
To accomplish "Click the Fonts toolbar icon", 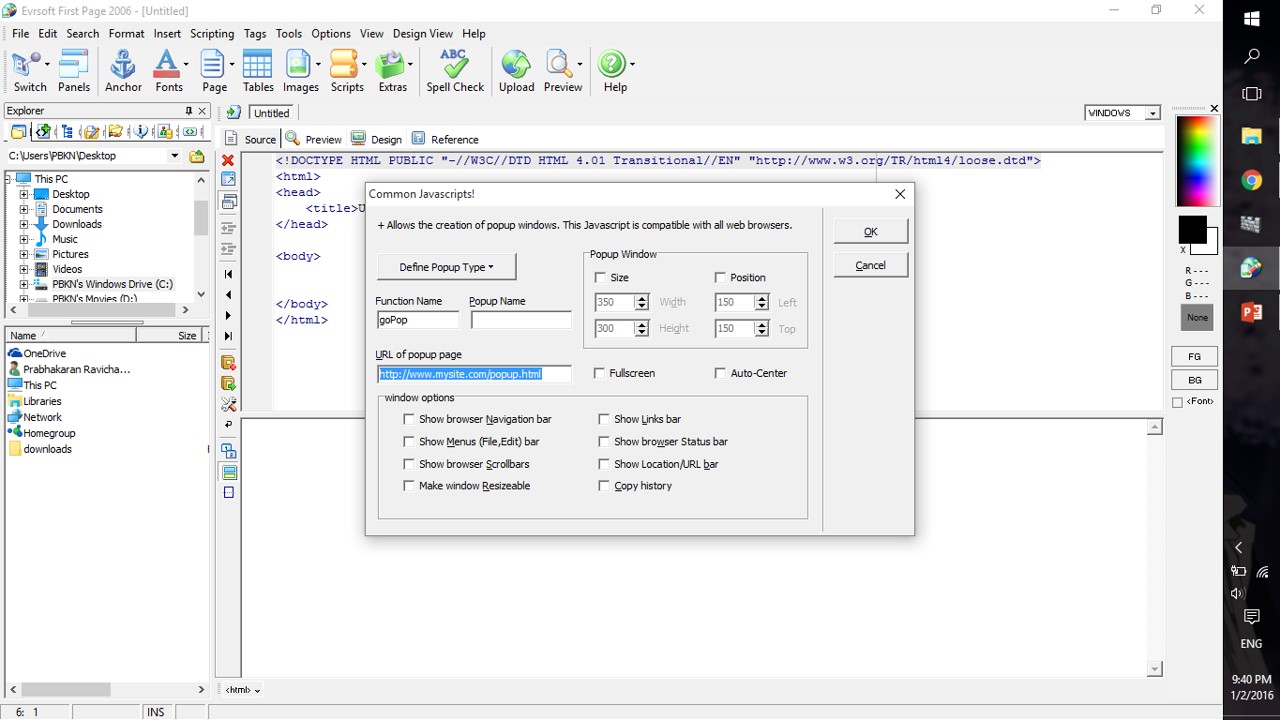I will (x=168, y=71).
